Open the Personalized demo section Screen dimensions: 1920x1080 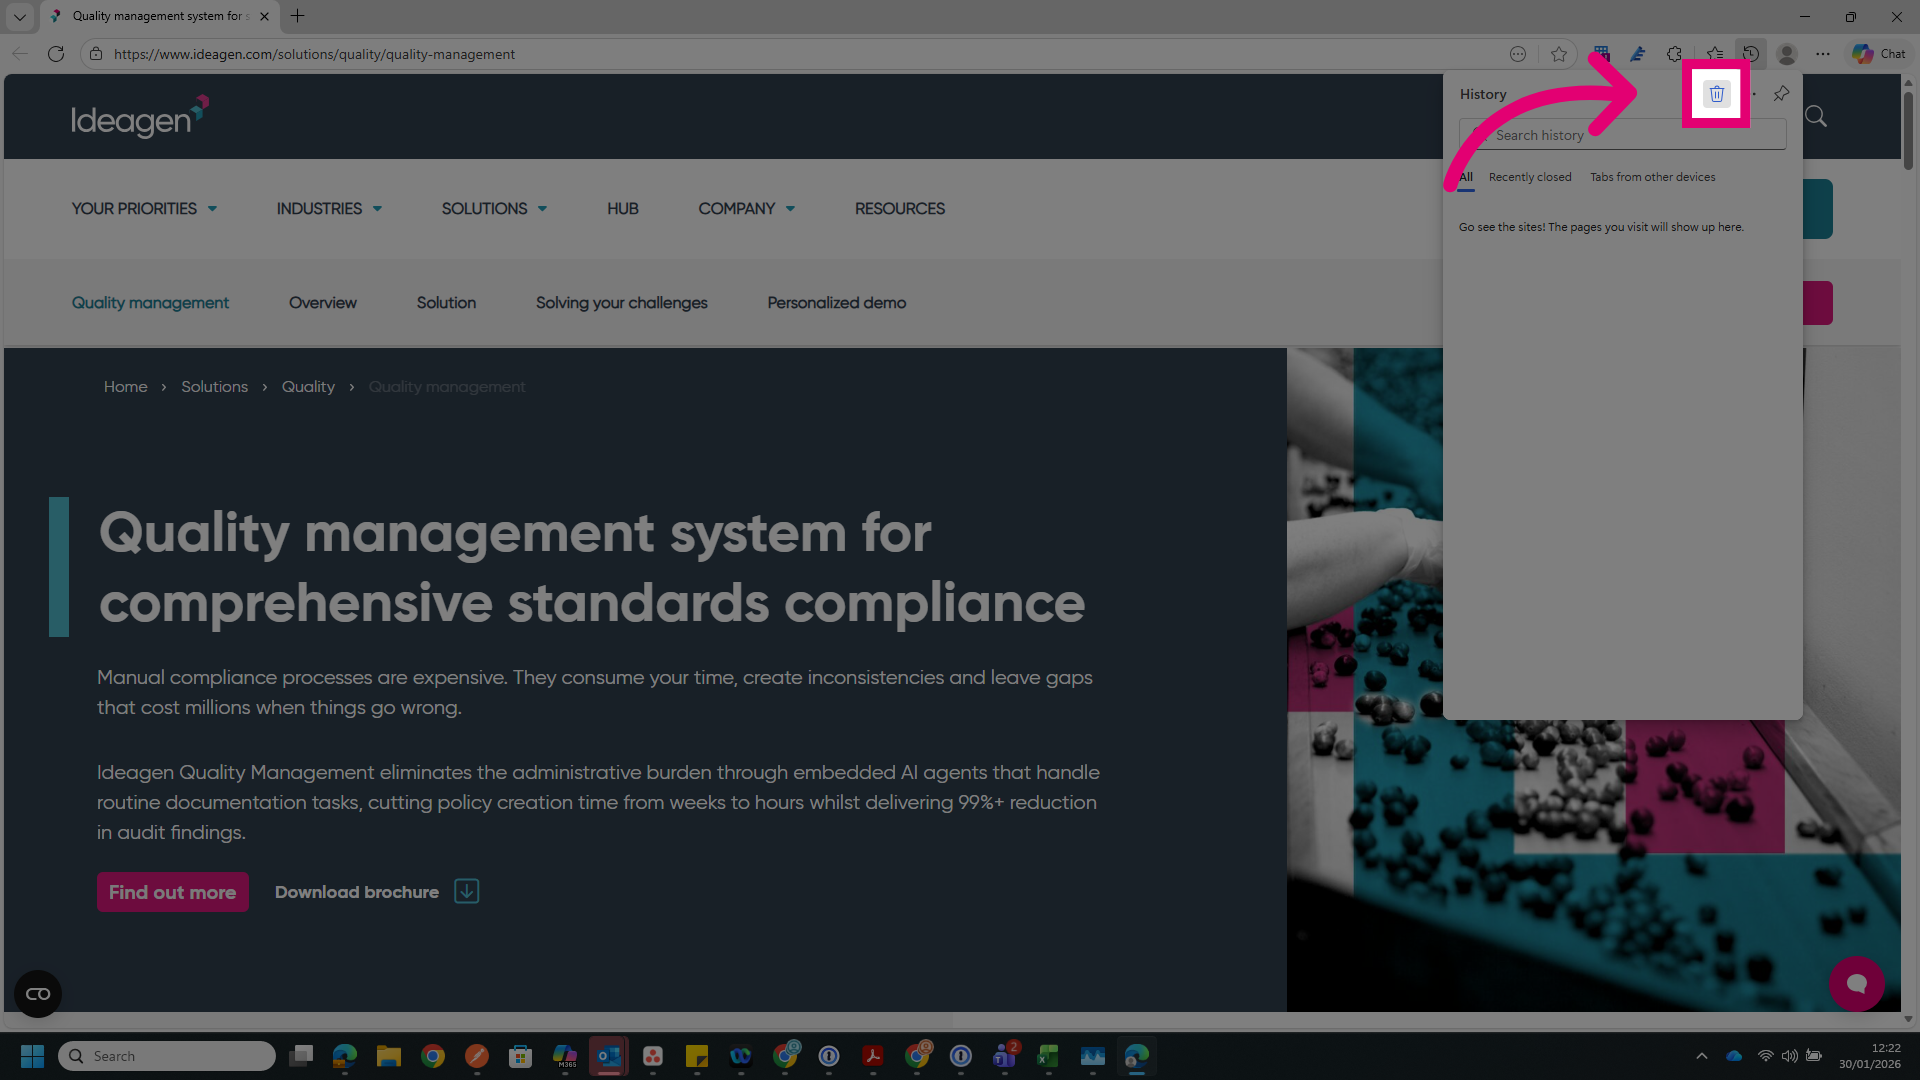point(836,302)
